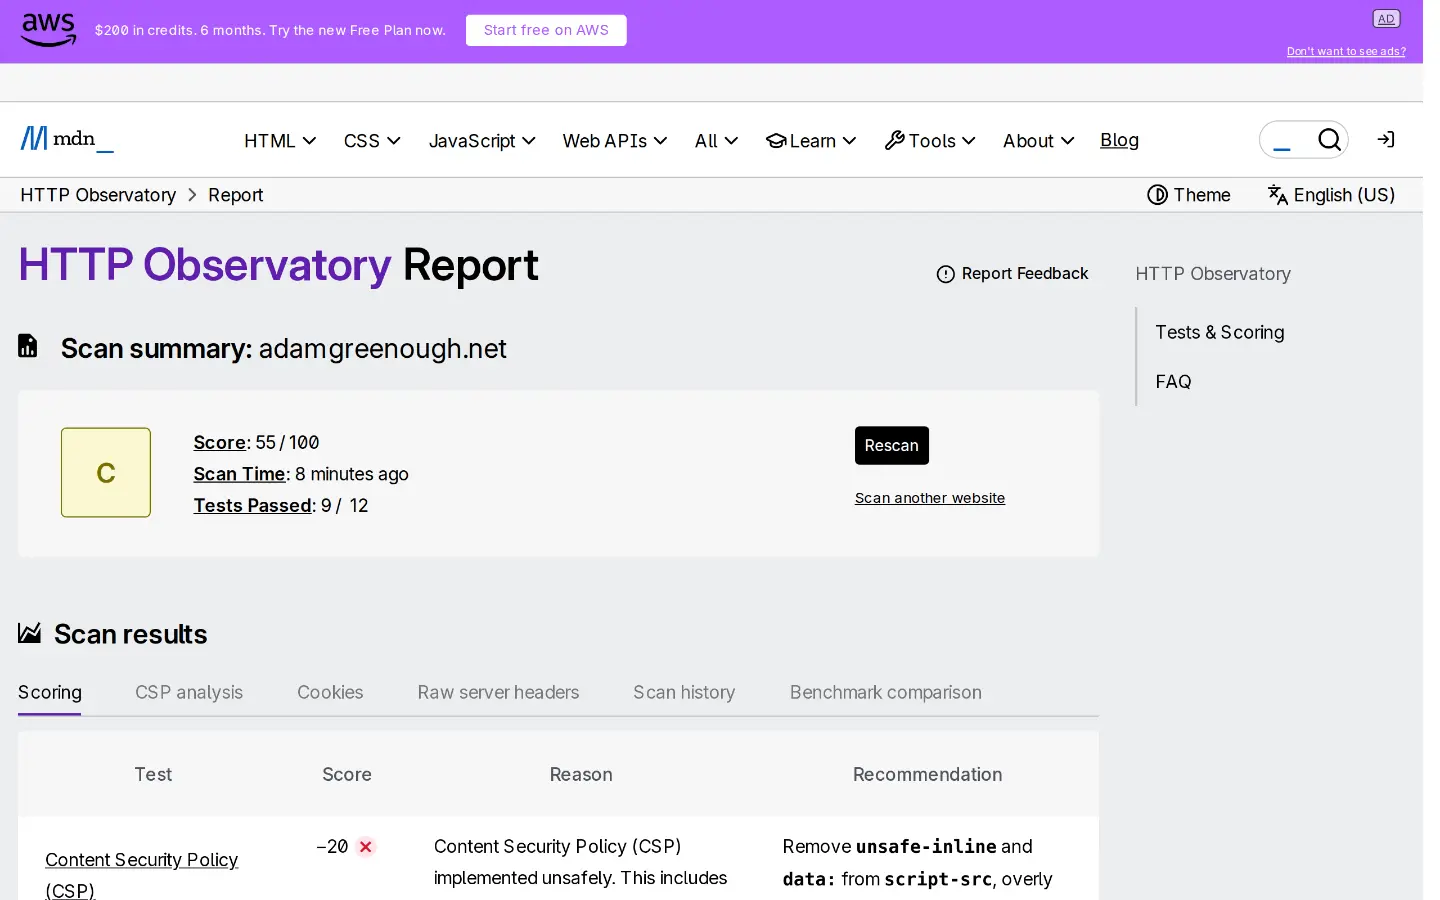Click Don't want to see ads link

tap(1346, 51)
